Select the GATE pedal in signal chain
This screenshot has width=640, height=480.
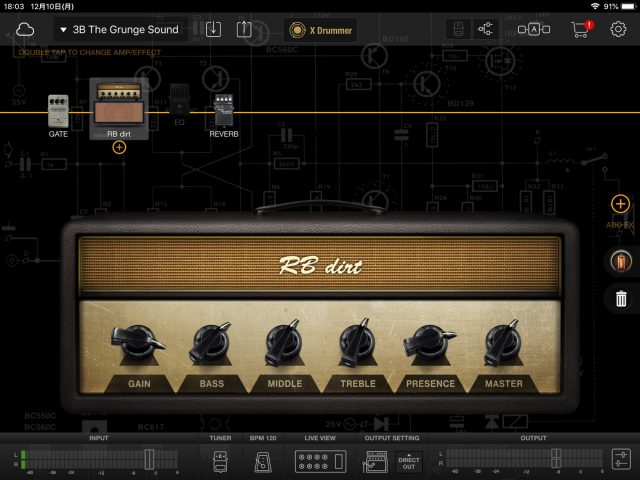click(58, 112)
